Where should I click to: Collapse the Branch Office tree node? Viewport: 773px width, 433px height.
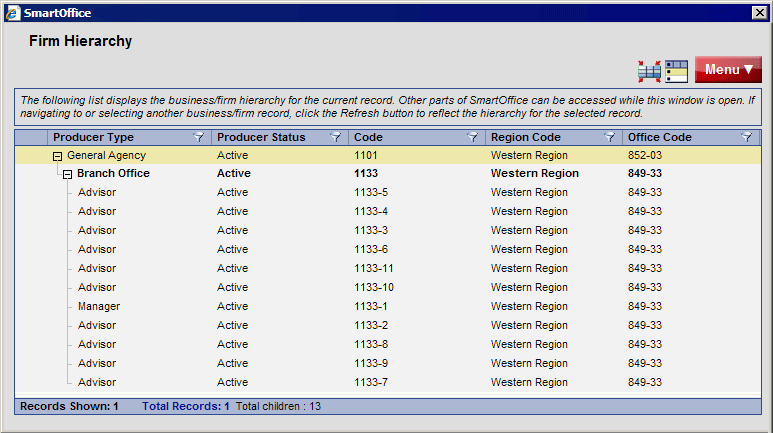tap(68, 174)
